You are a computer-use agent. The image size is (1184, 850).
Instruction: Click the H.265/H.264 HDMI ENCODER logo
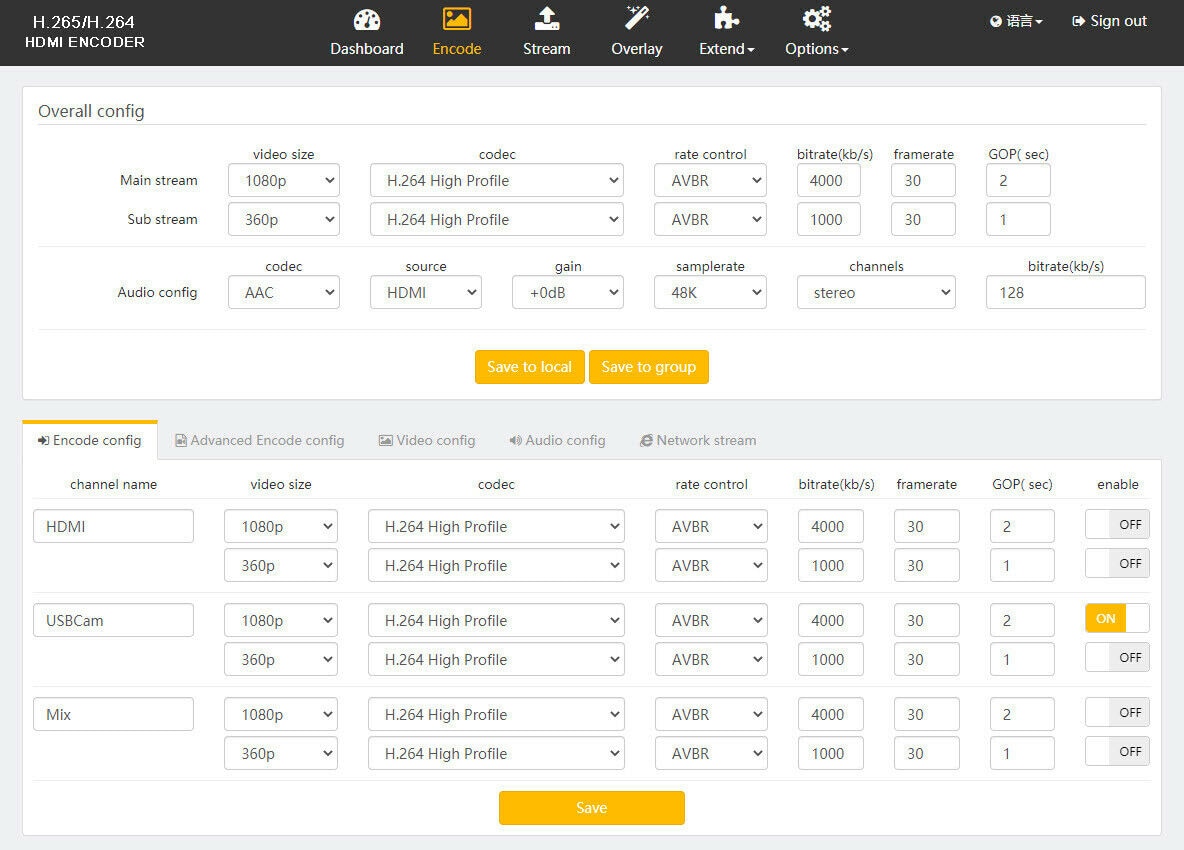(84, 32)
